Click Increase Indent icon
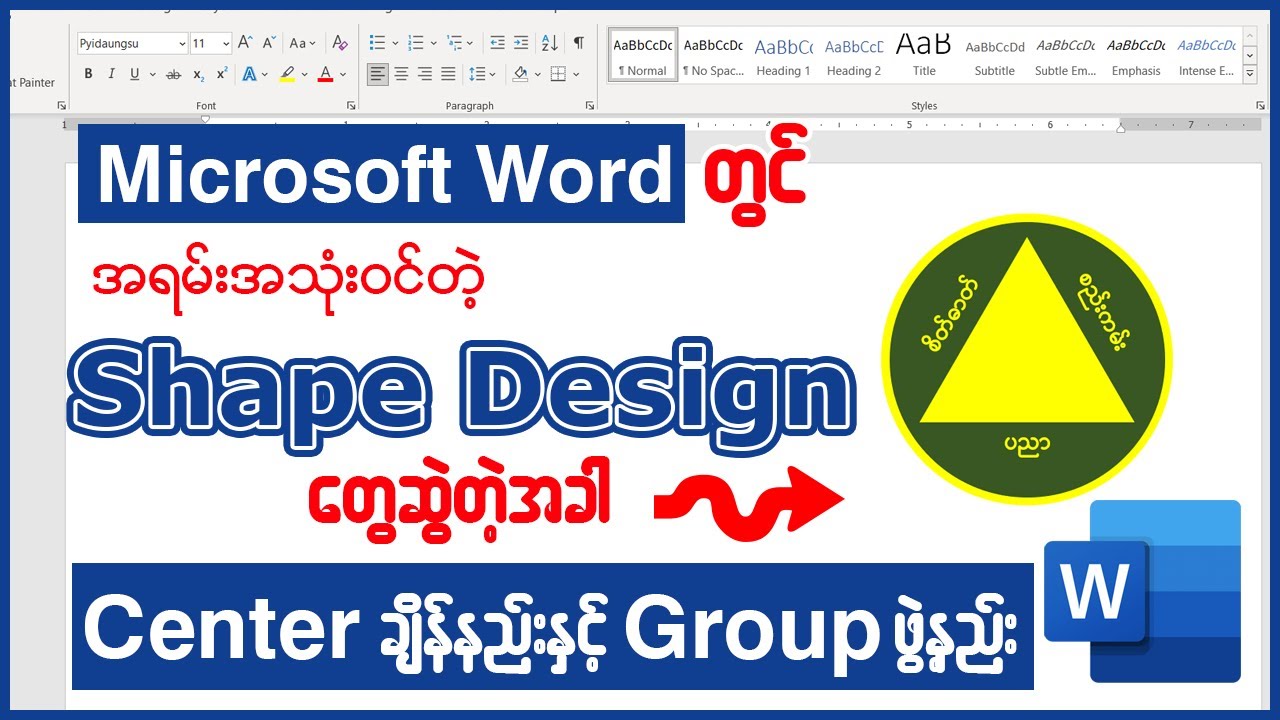1280x720 pixels. [520, 43]
